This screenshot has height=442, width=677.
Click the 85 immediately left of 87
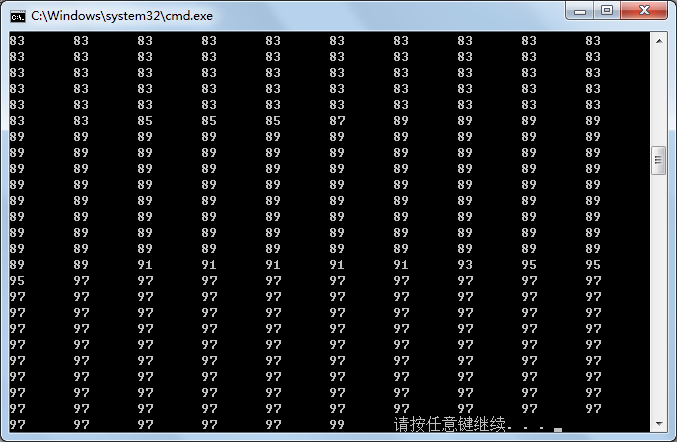click(273, 121)
